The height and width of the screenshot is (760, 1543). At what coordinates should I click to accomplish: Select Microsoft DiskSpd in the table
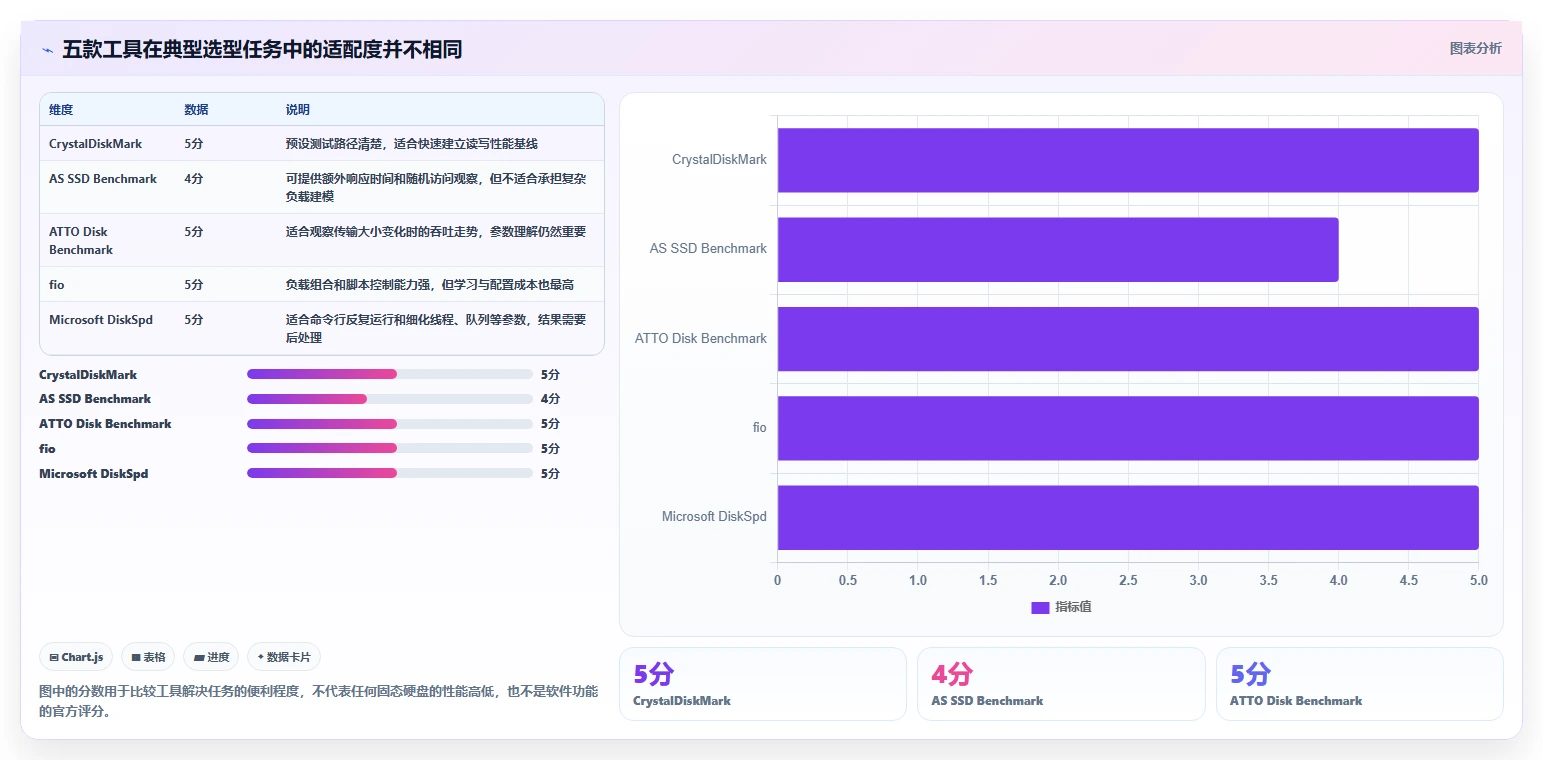tap(101, 320)
